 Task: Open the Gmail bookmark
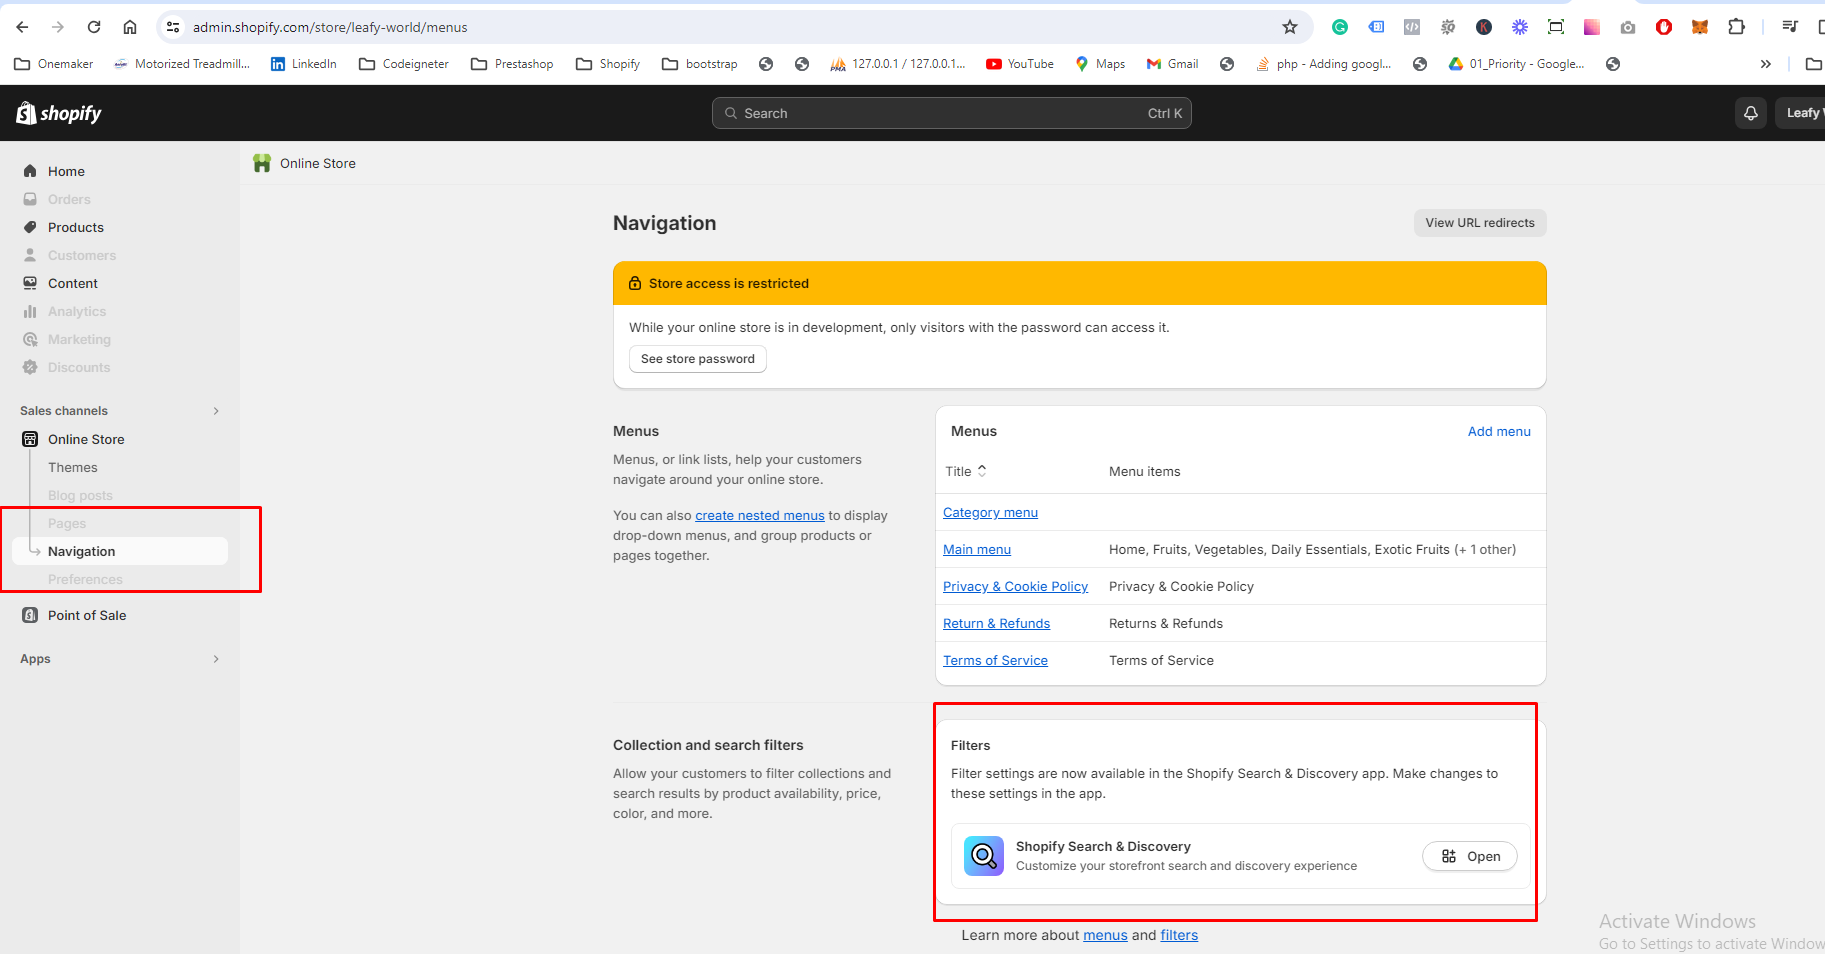coord(1173,64)
